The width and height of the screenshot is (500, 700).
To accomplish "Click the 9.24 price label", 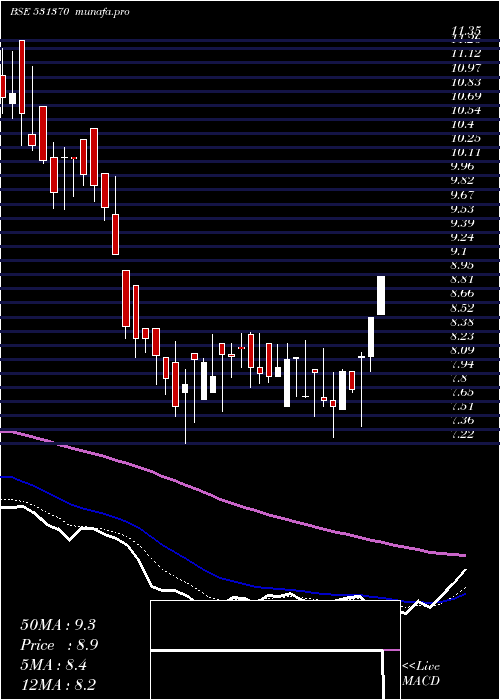I will pyautogui.click(x=462, y=237).
